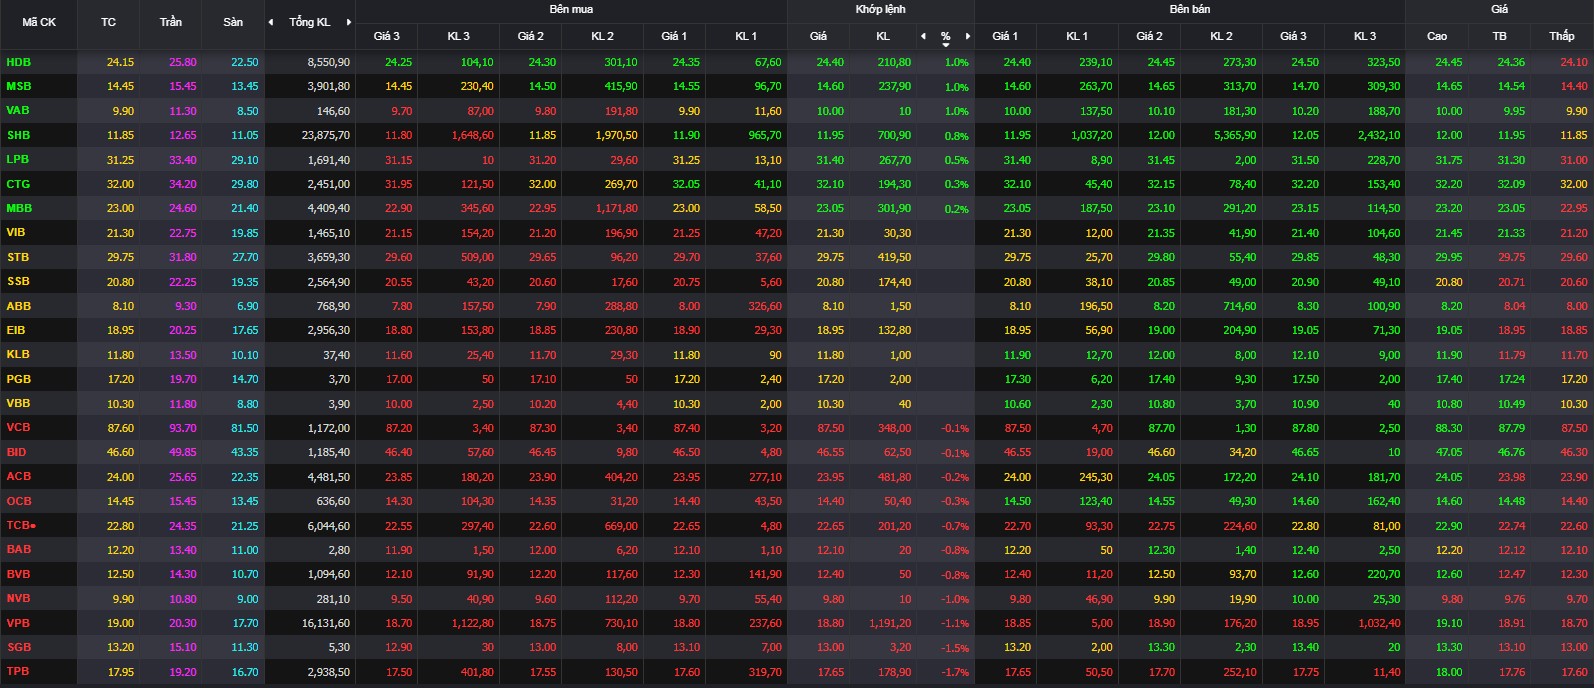Click the Cao column header
Viewport: 1594px width, 688px height.
[x=1436, y=36]
